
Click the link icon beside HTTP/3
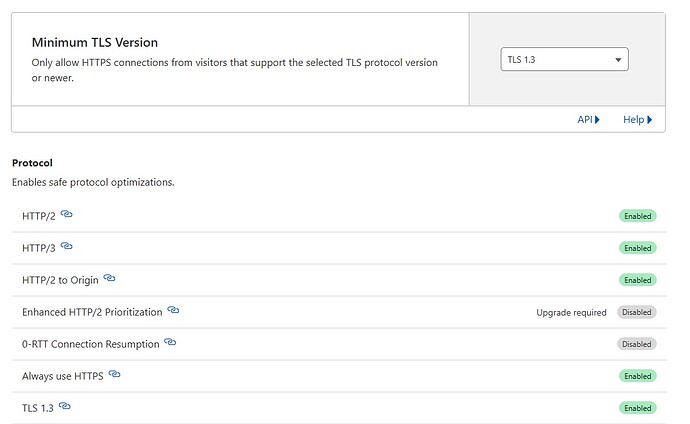pos(67,246)
